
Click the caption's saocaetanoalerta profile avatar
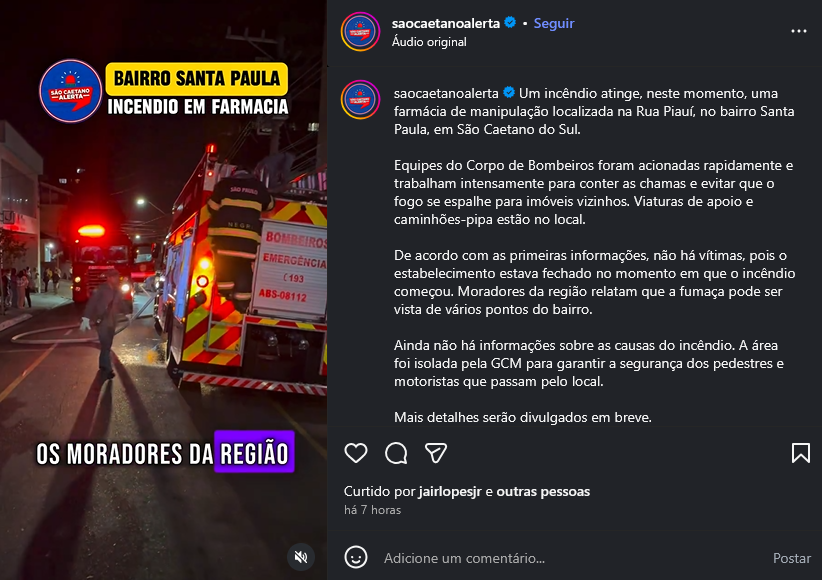[x=361, y=99]
